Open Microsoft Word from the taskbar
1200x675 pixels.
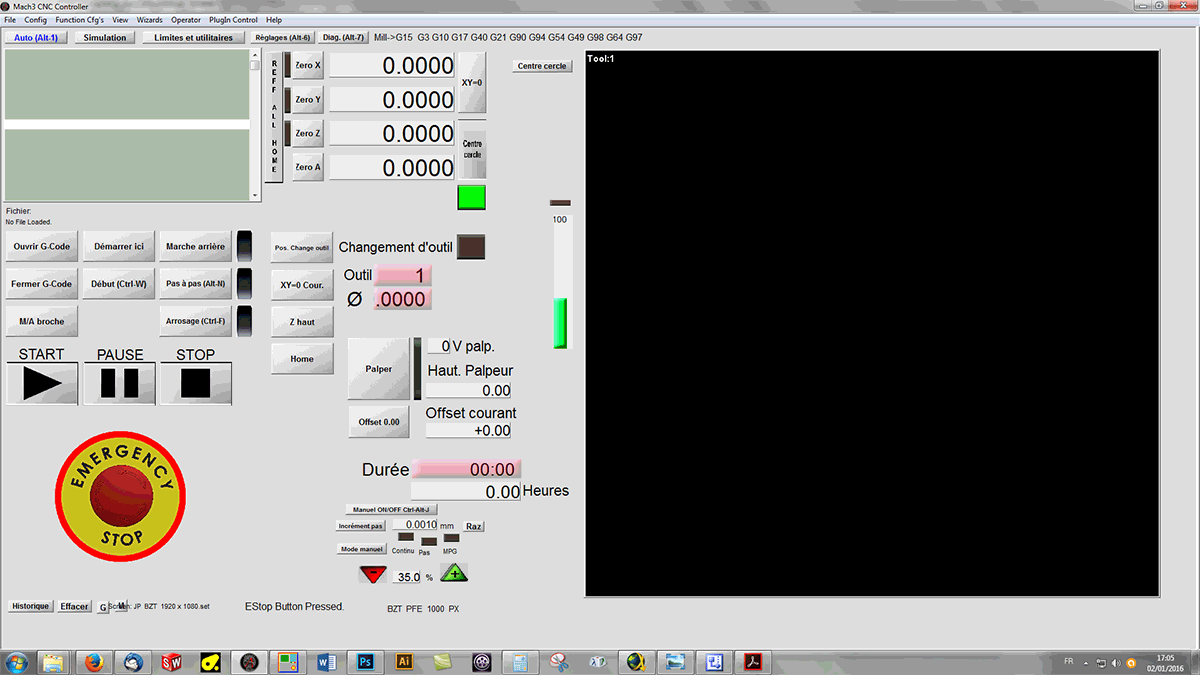click(326, 662)
